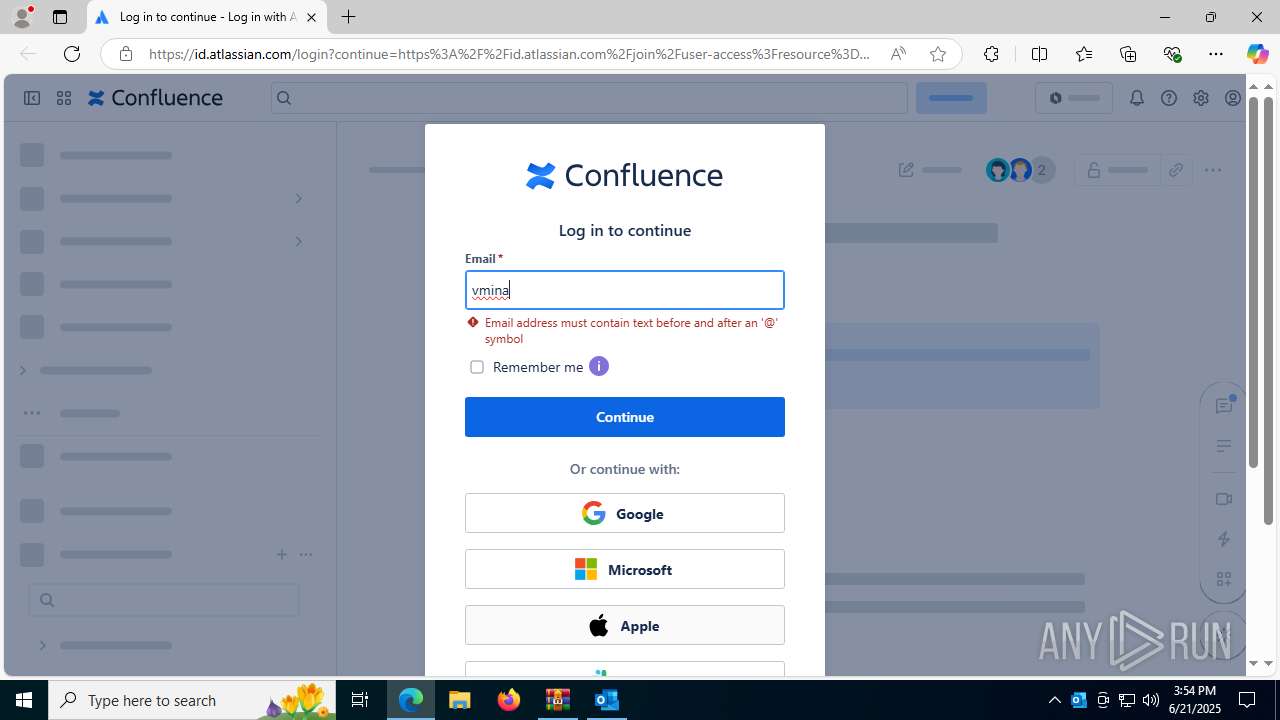Open the profile avatar icon in the Confluence header

coord(1233,98)
